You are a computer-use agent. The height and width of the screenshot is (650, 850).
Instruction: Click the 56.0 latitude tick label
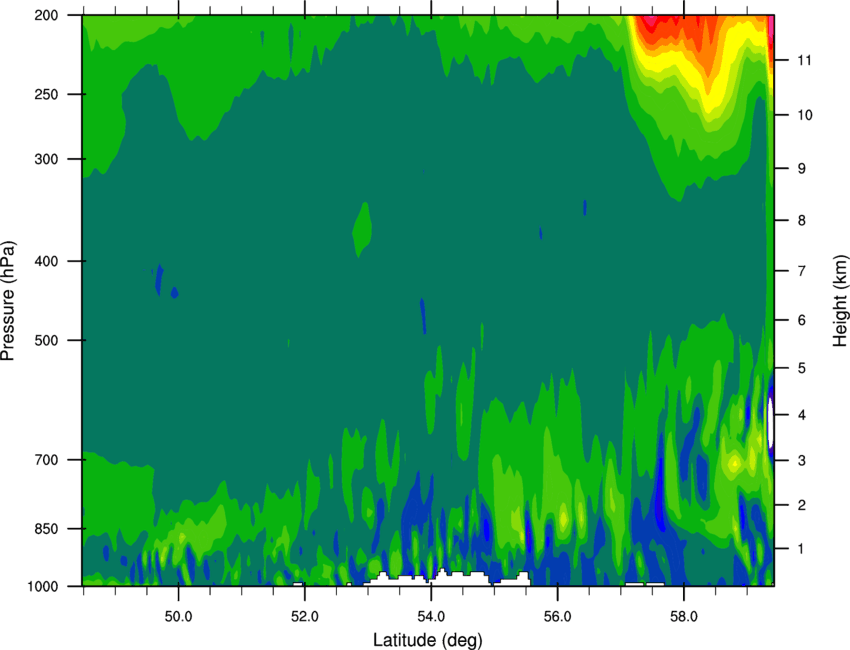coord(557,617)
